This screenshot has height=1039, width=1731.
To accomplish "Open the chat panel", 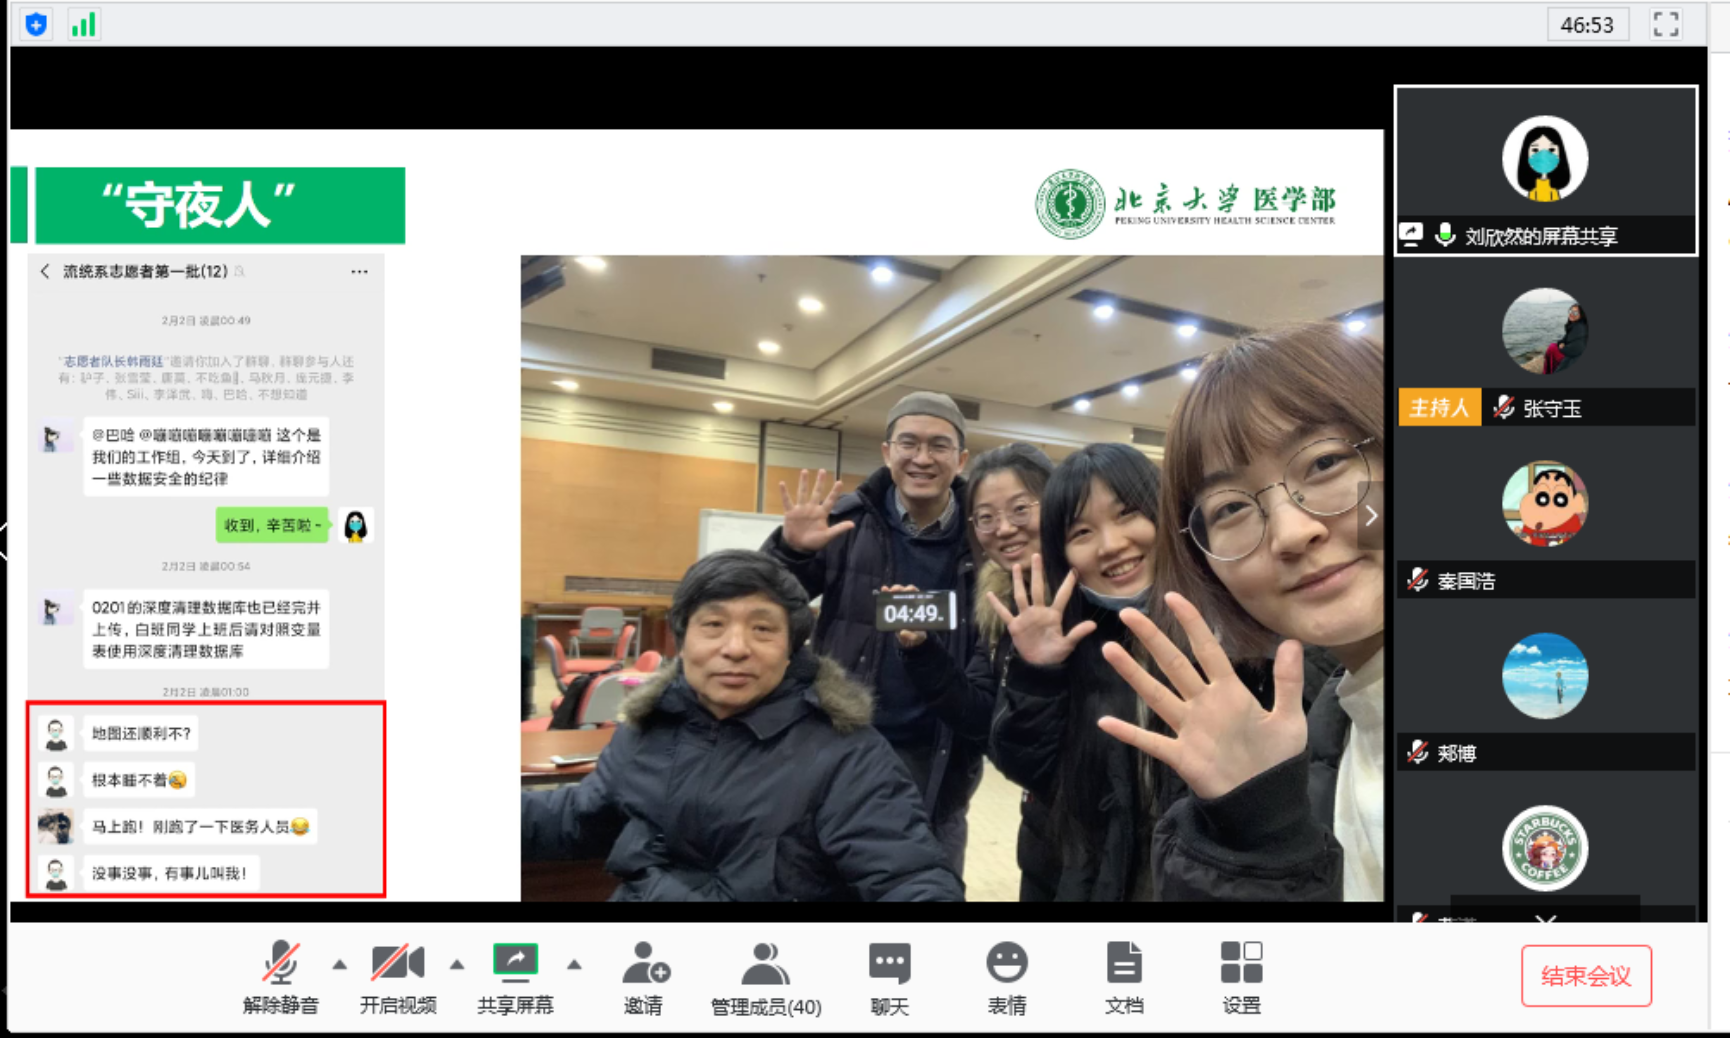I will [x=889, y=977].
